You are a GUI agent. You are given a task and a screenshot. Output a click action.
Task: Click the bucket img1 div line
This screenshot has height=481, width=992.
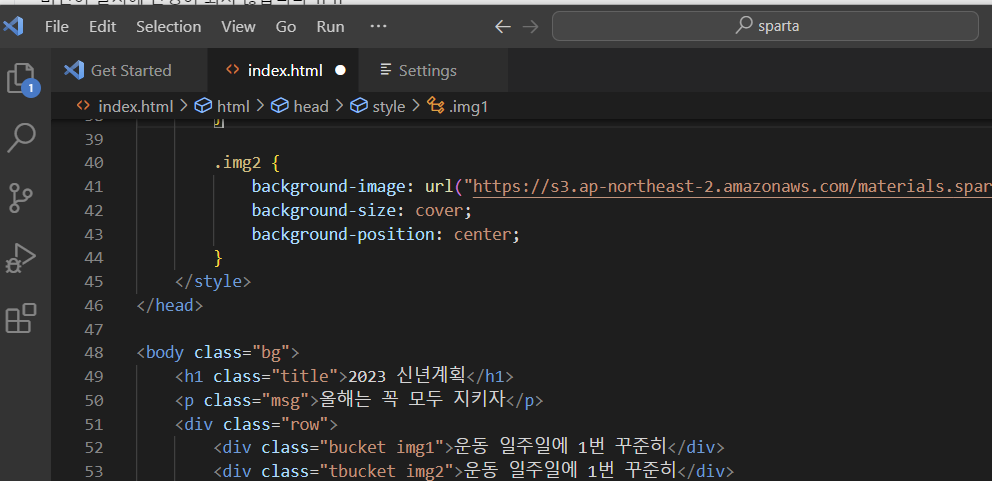tap(469, 447)
